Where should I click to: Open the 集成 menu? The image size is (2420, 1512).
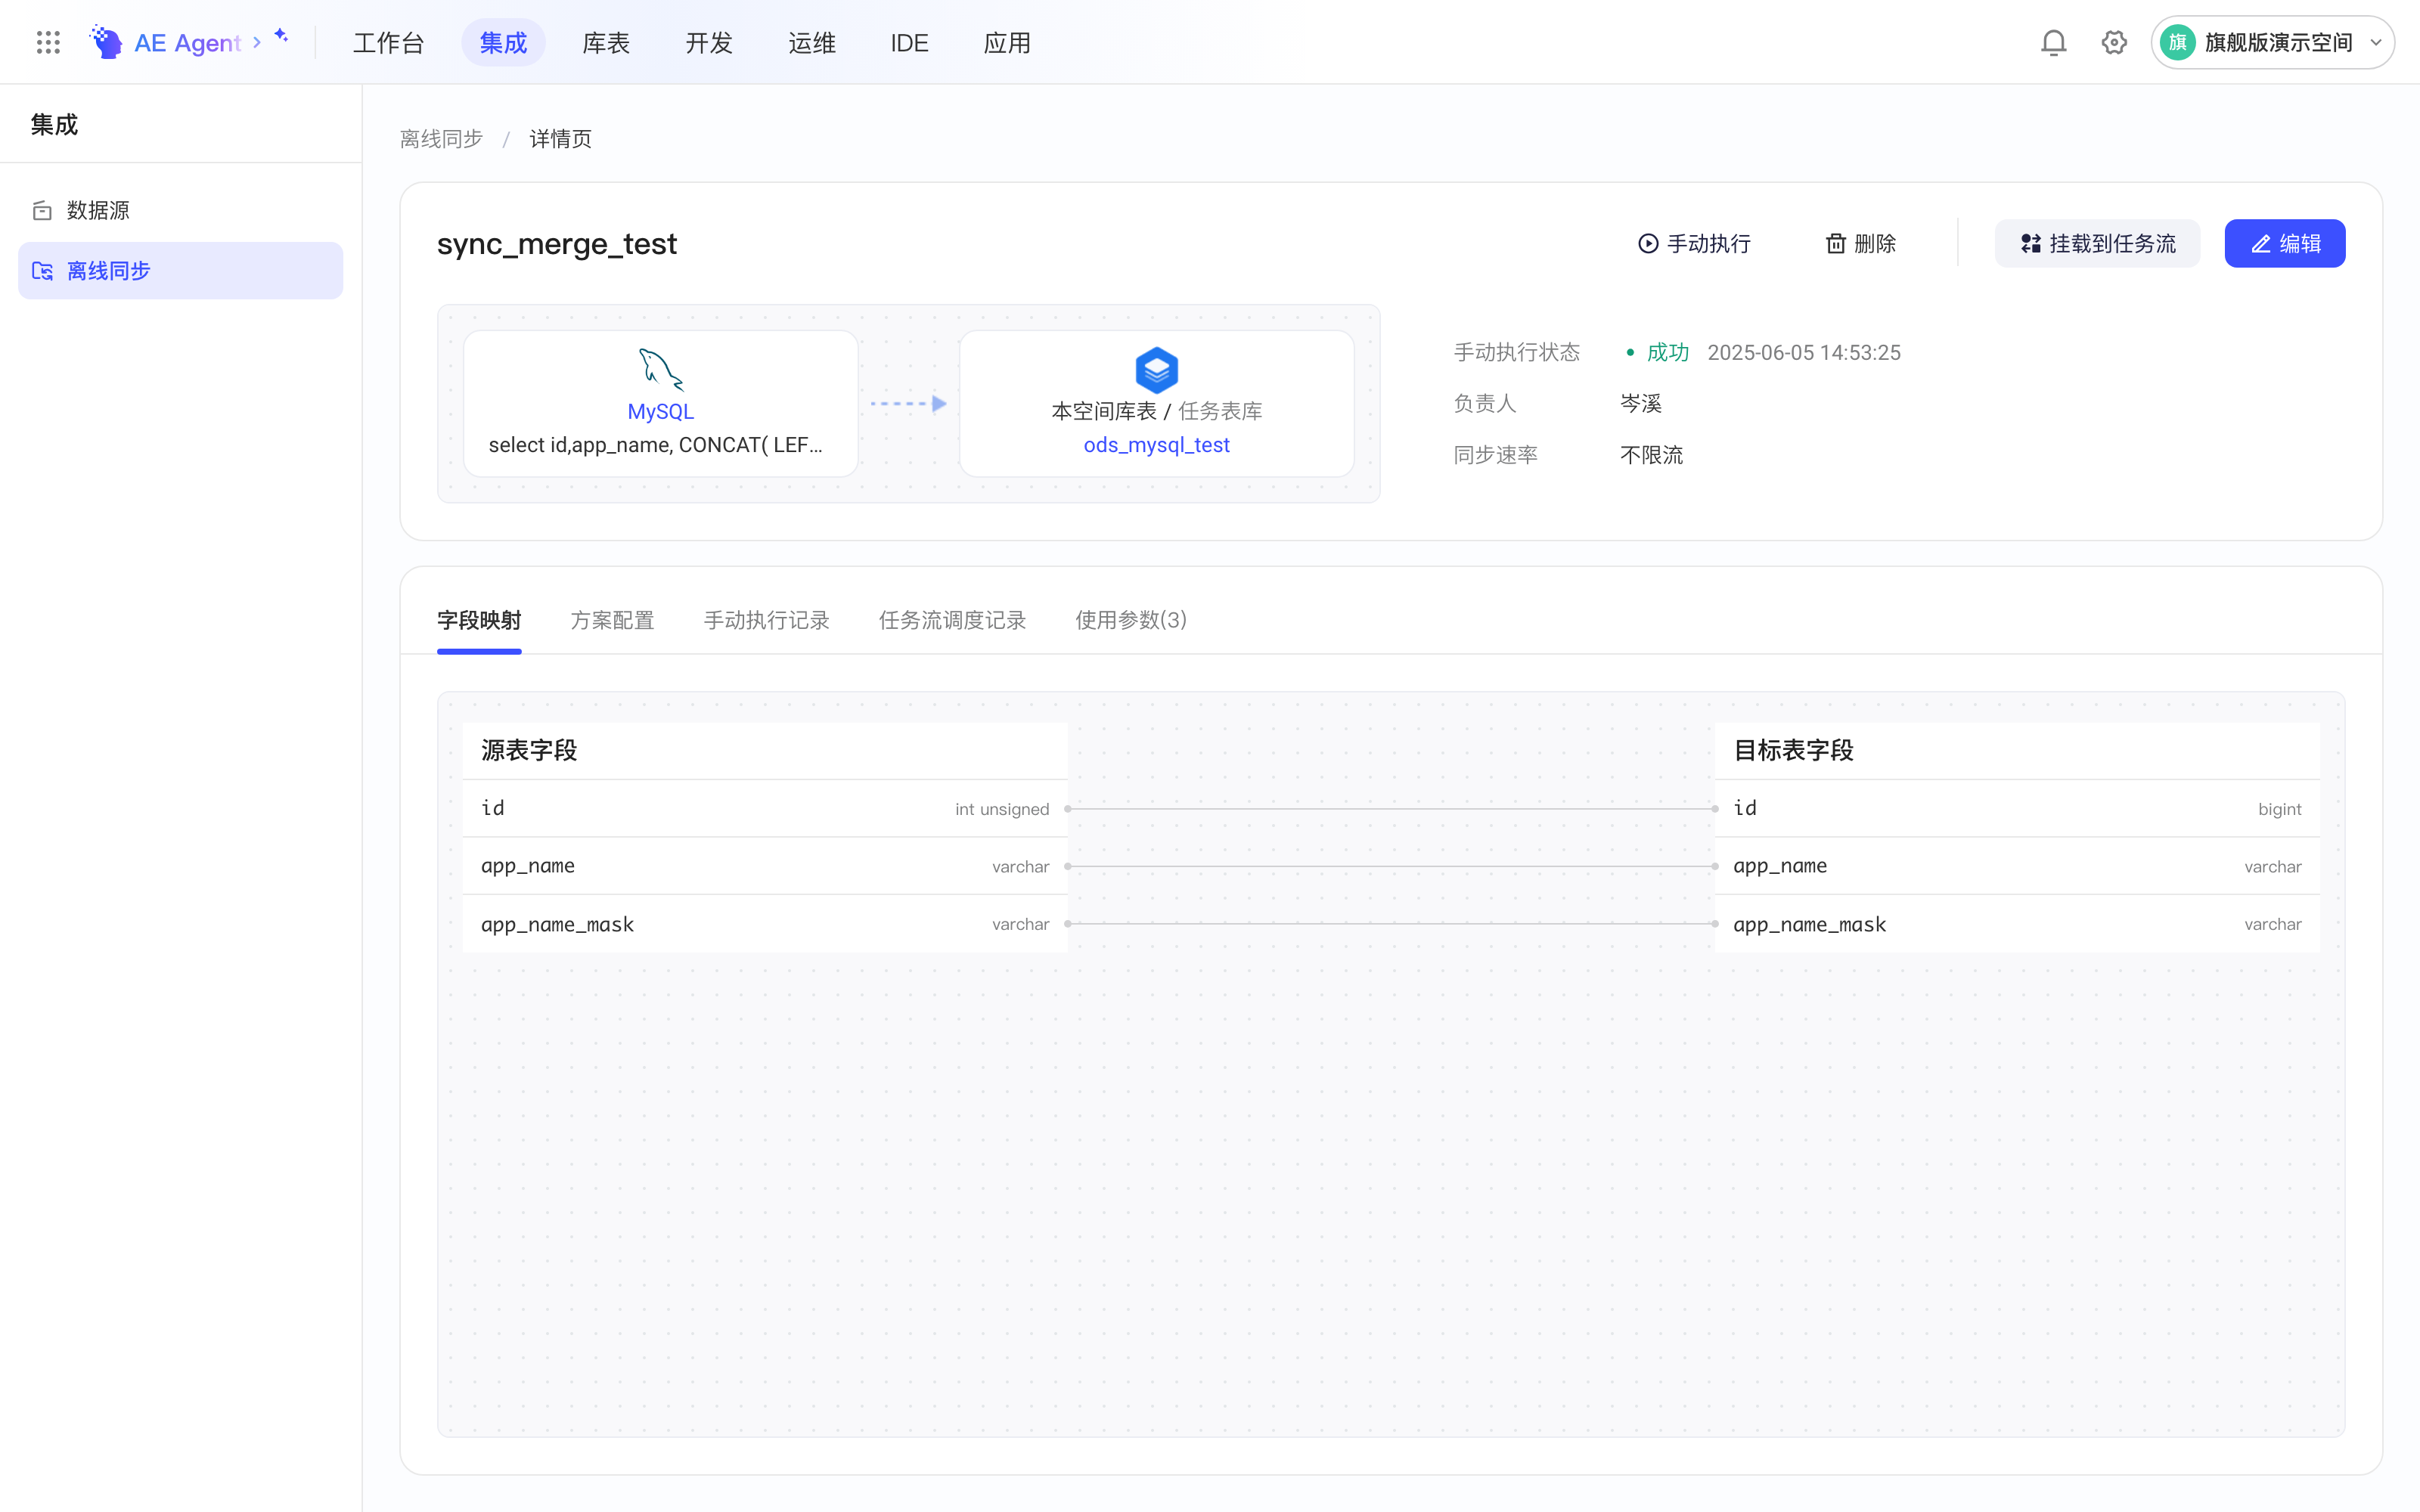pyautogui.click(x=503, y=43)
